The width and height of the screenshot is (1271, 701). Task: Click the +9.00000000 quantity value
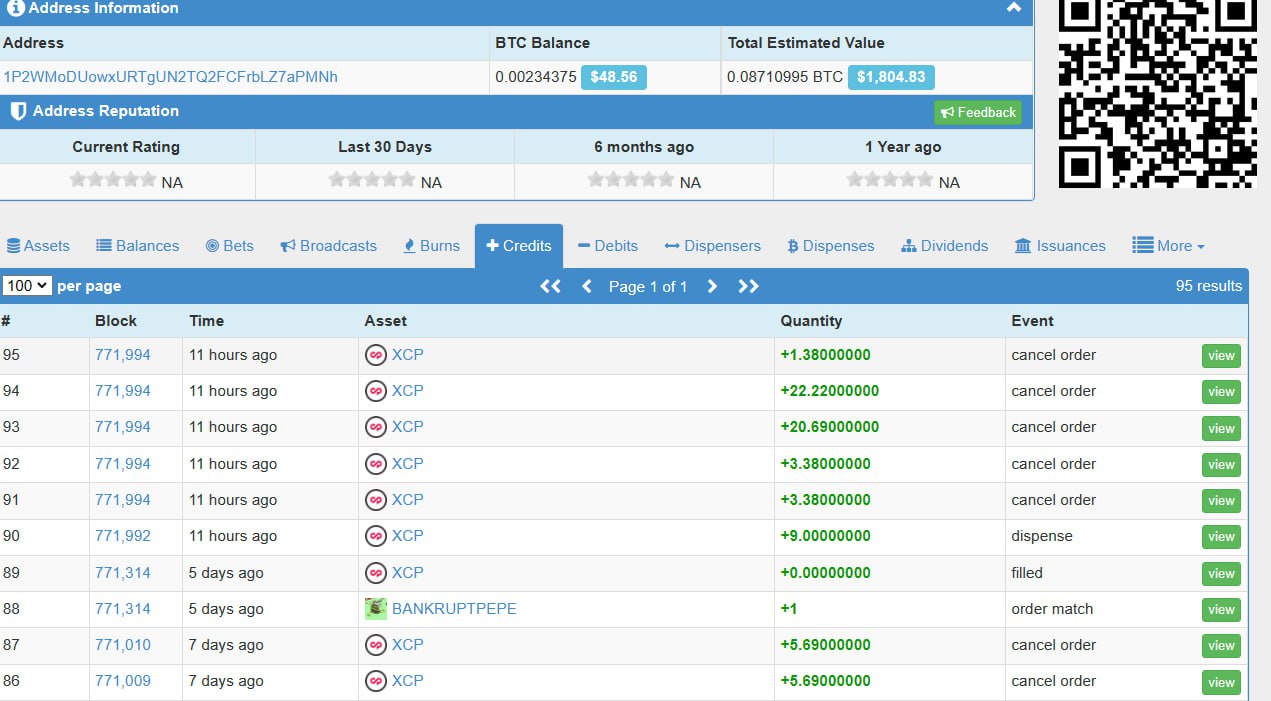point(826,536)
